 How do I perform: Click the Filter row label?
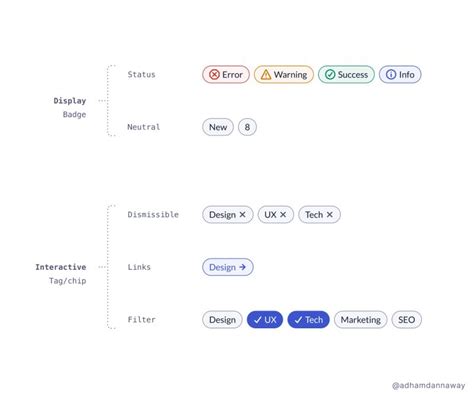(142, 320)
